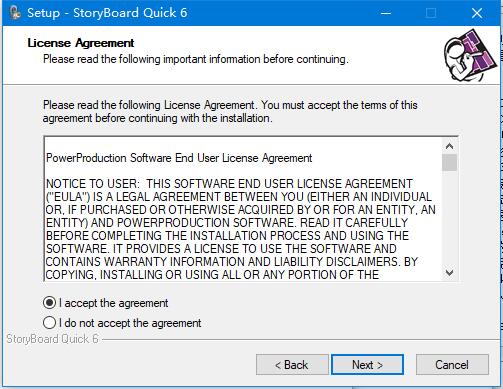Cancel the StoryBoard Quick 6 setup
The width and height of the screenshot is (503, 389).
(x=452, y=365)
